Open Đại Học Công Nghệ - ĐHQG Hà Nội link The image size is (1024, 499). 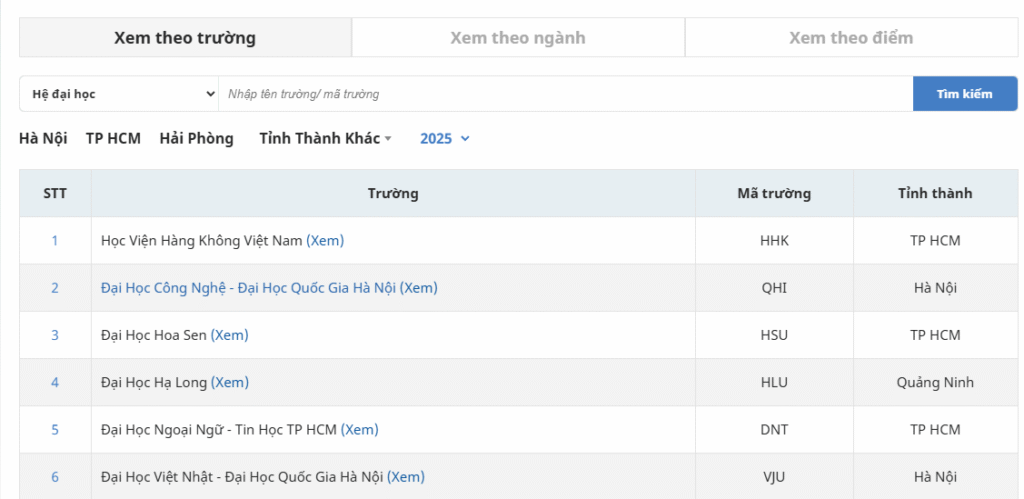coord(269,288)
